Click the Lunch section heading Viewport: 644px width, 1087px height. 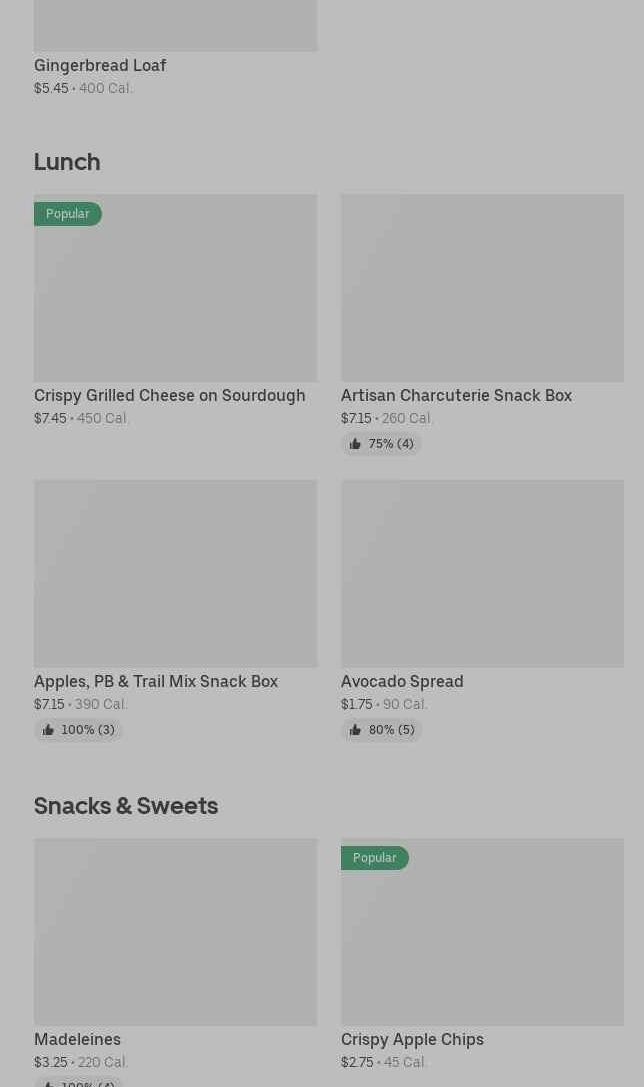tap(67, 161)
